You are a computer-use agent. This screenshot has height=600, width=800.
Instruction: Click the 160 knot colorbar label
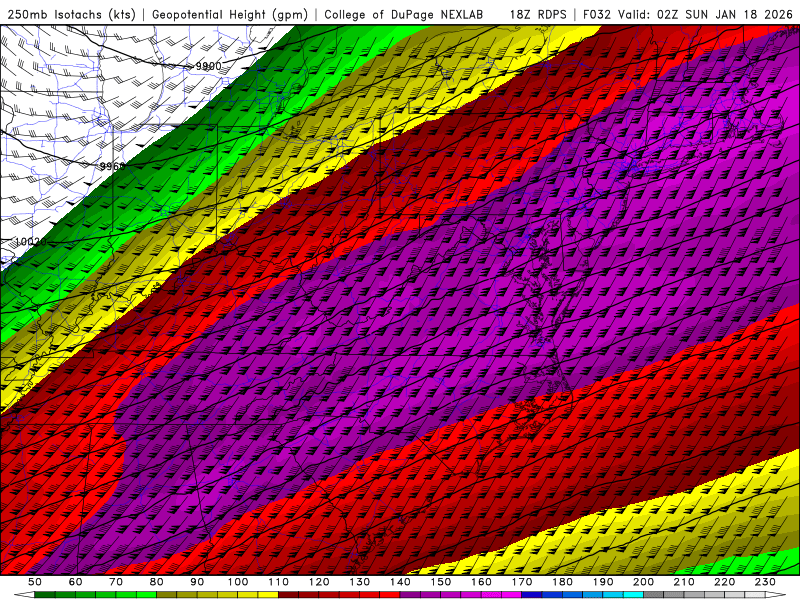481,582
